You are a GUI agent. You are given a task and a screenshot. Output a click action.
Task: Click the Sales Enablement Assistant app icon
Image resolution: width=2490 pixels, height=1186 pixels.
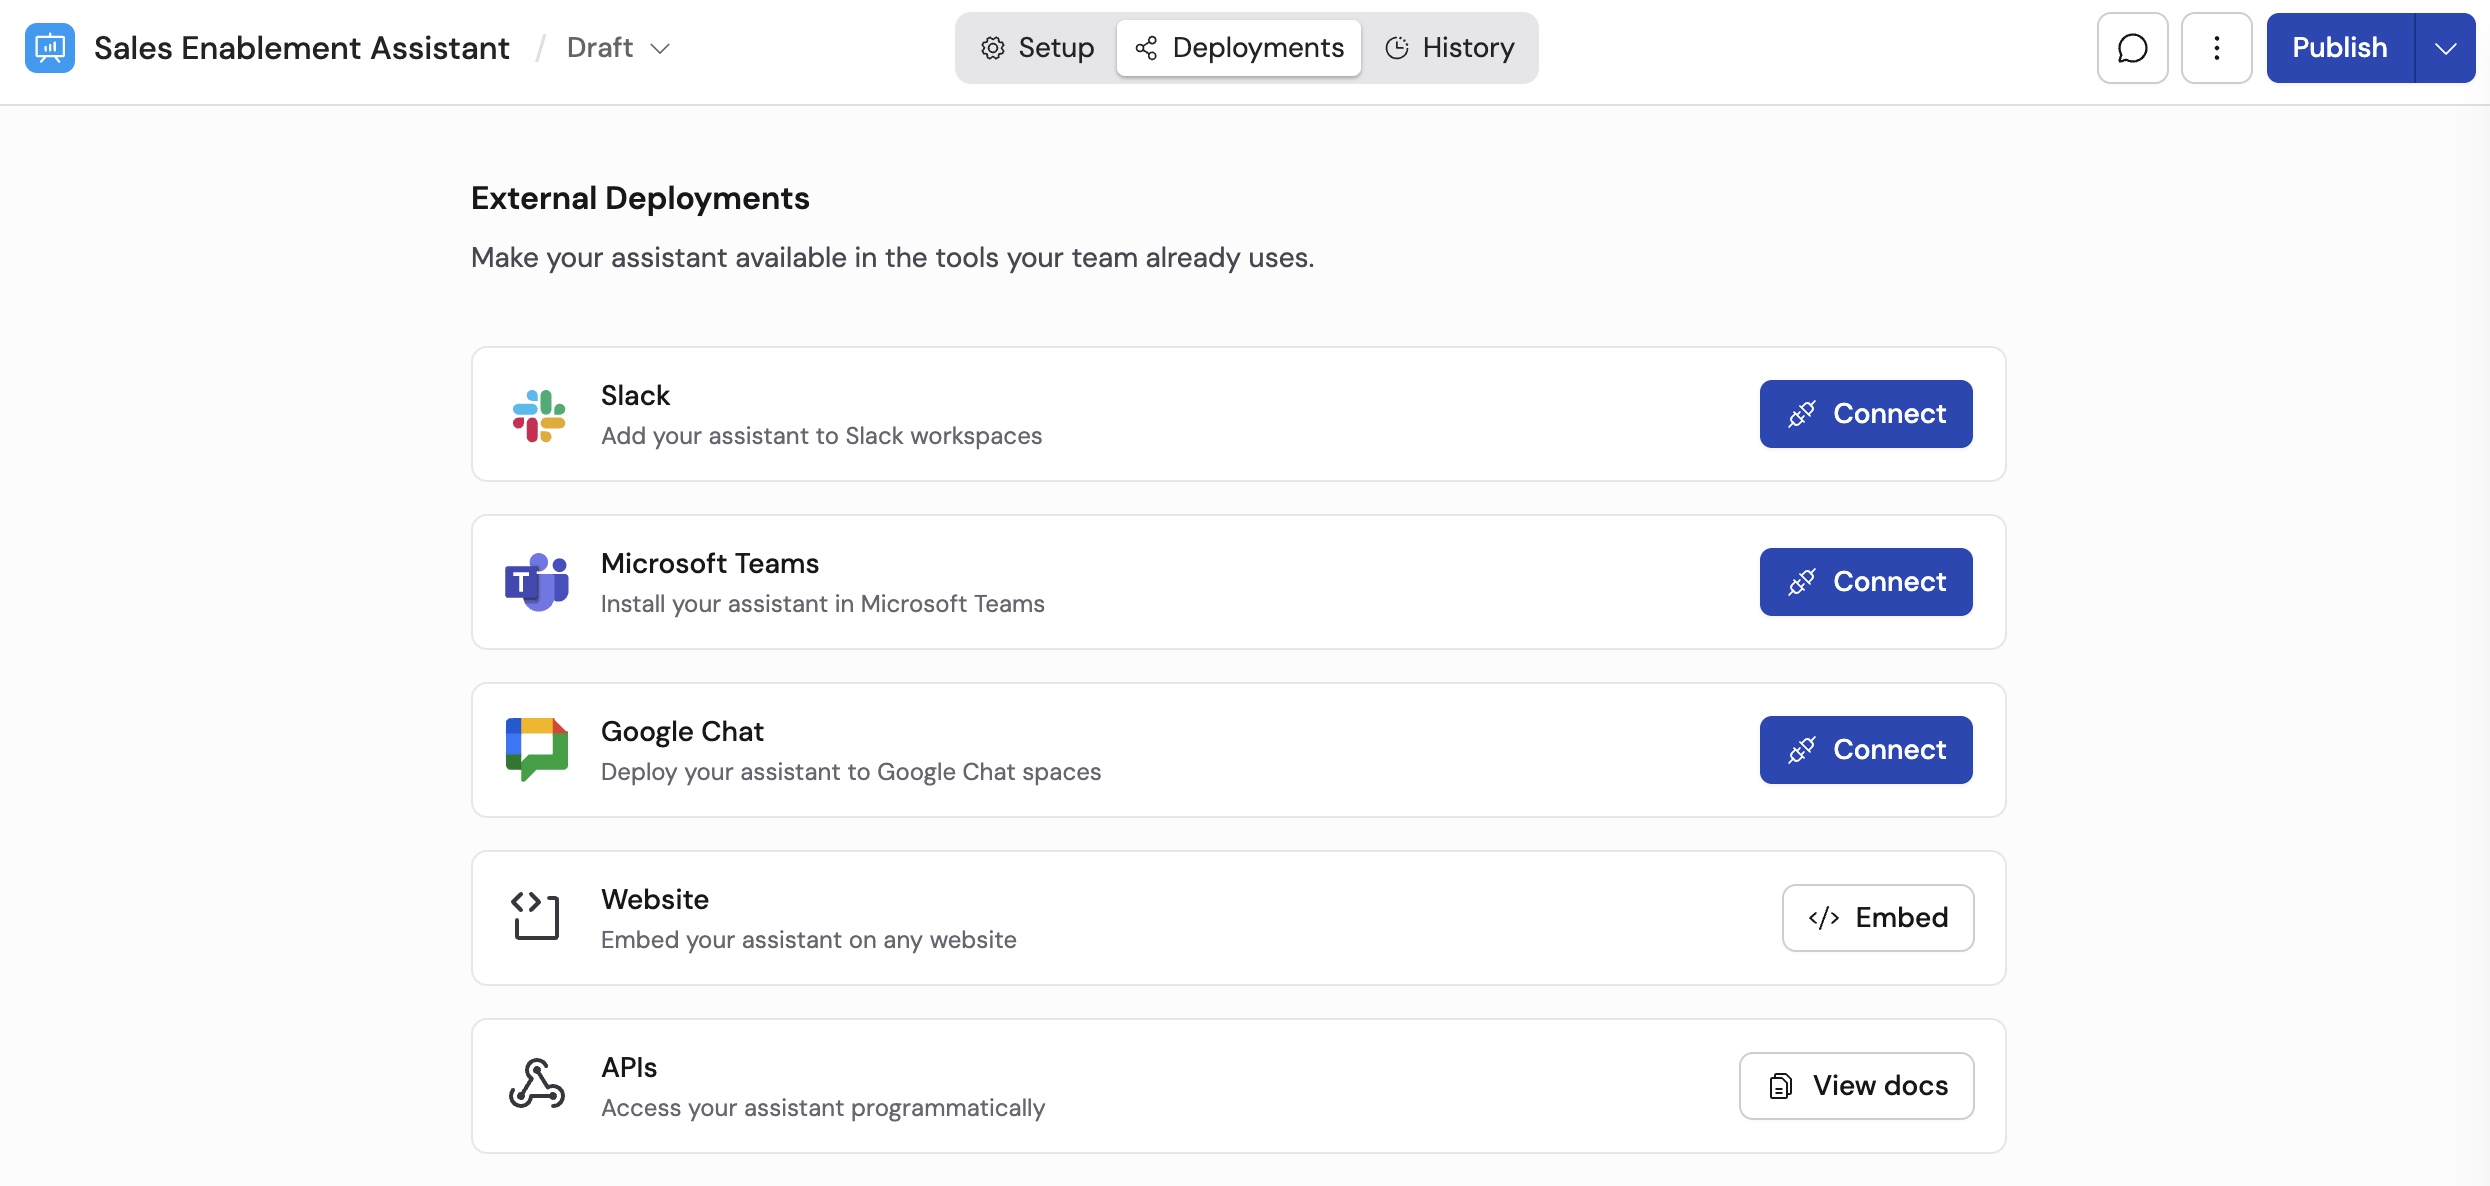pos(49,47)
